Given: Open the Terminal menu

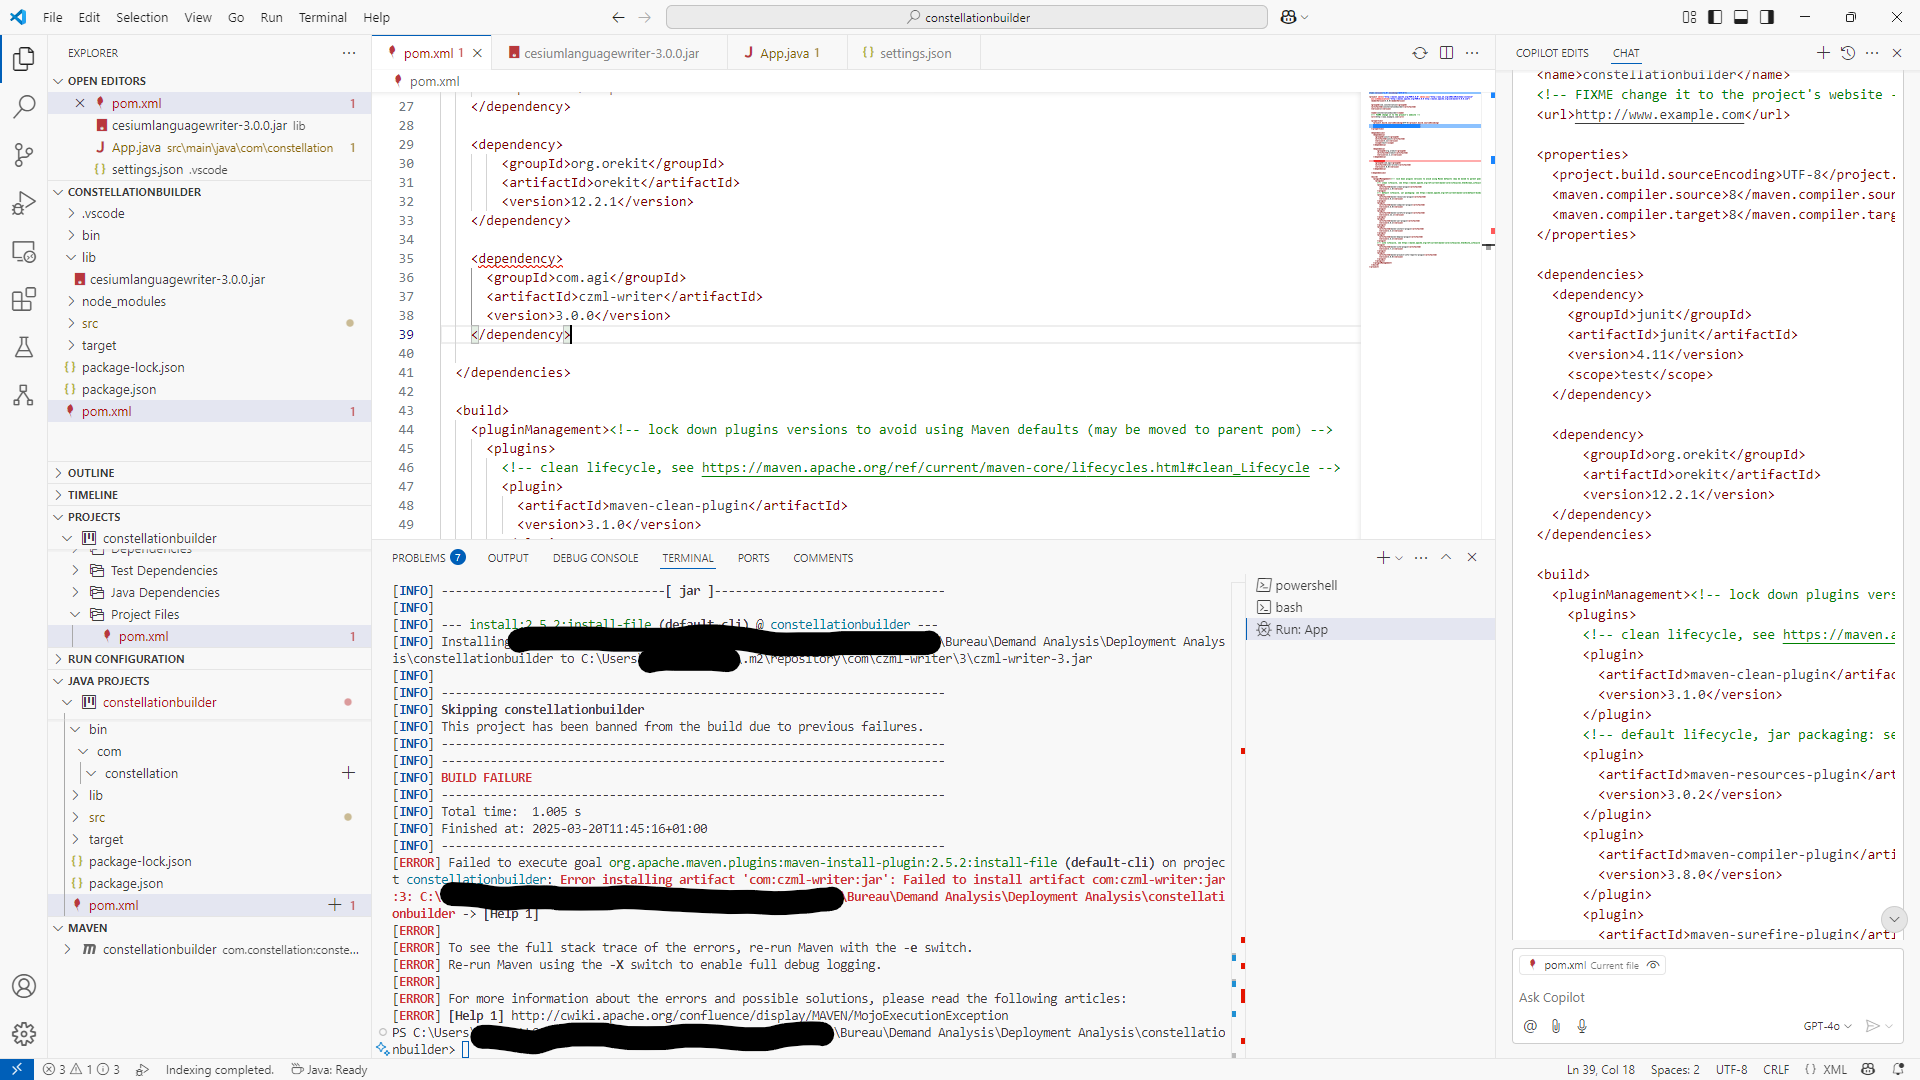Looking at the screenshot, I should [322, 17].
